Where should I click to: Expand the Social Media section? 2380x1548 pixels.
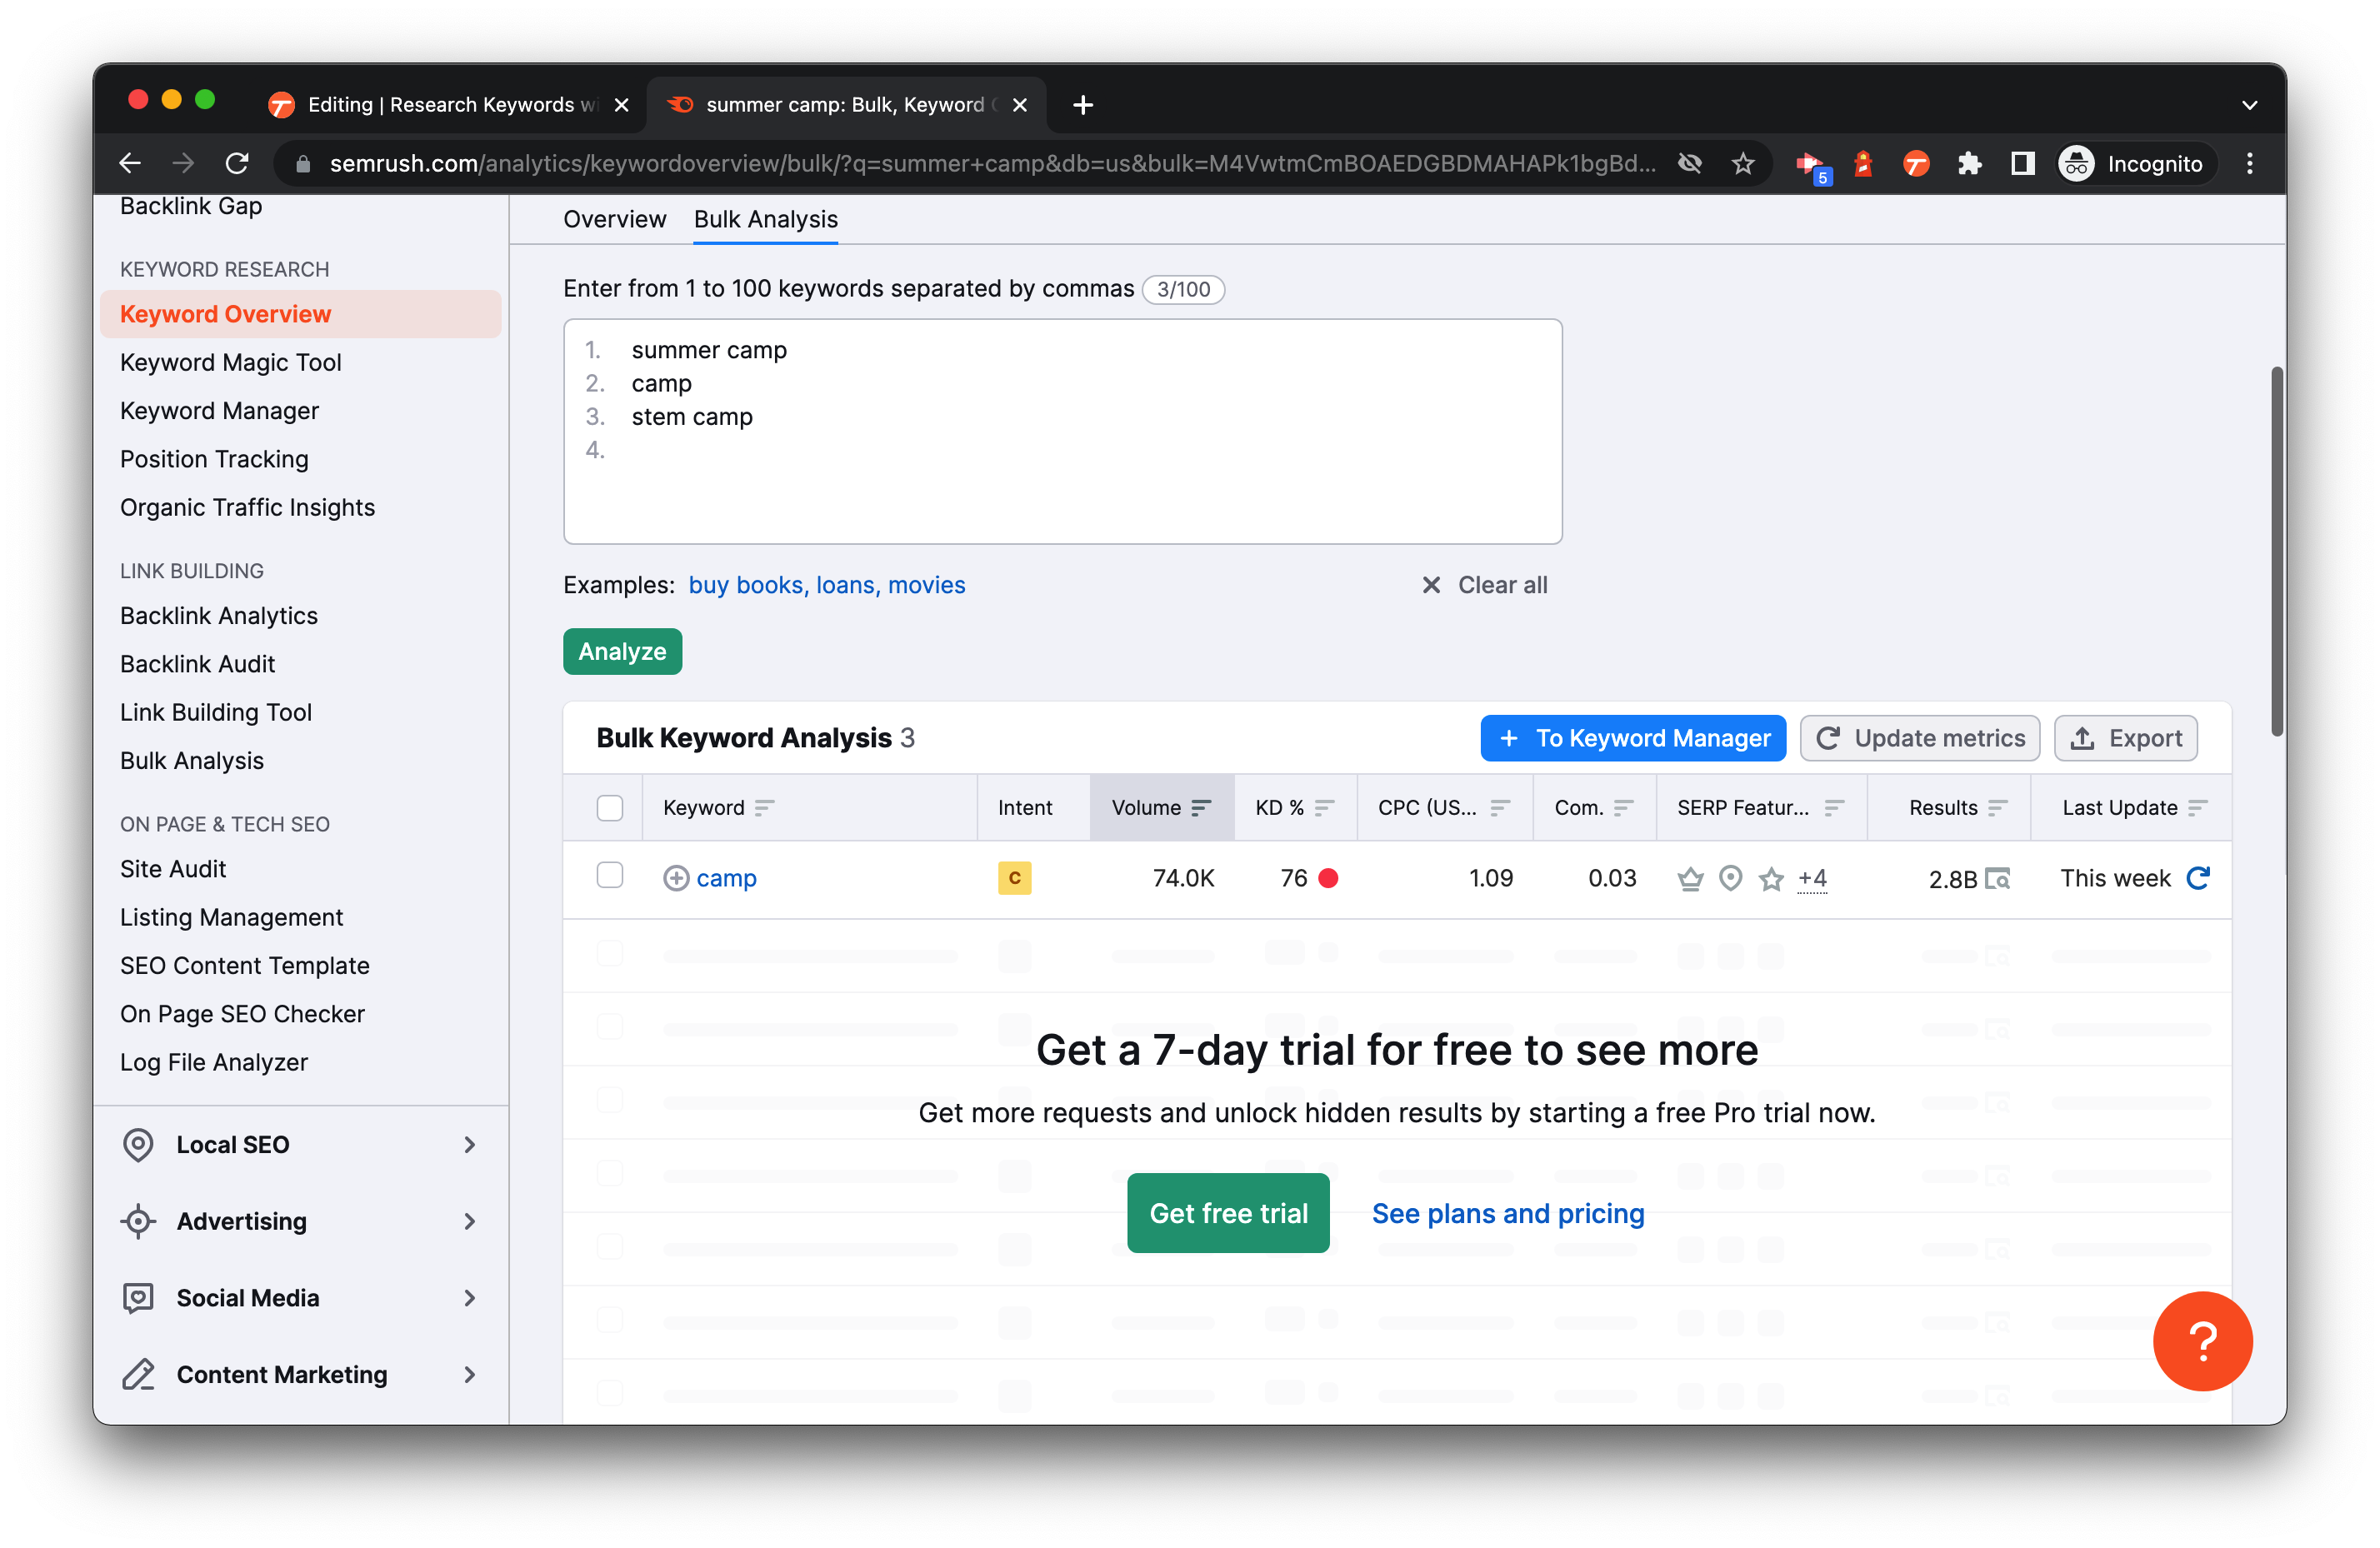coord(300,1297)
